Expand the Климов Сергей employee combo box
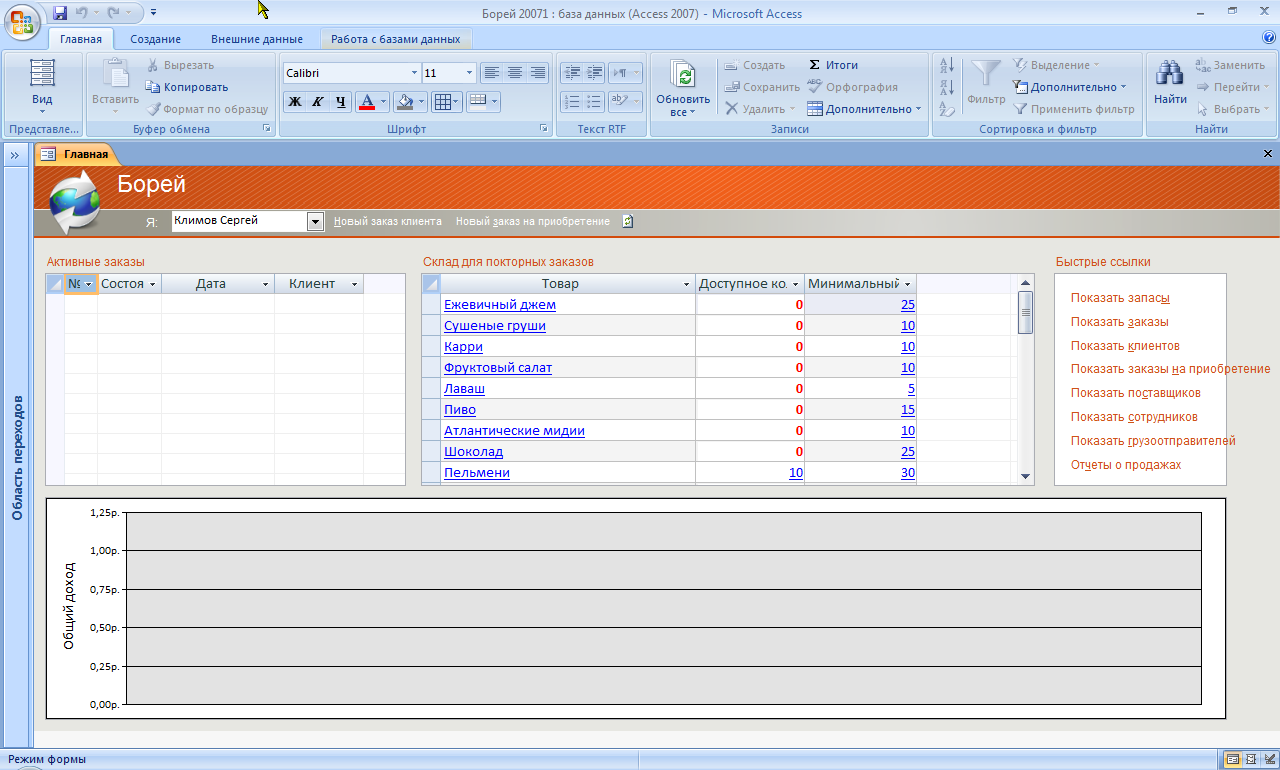1280x770 pixels. point(316,222)
